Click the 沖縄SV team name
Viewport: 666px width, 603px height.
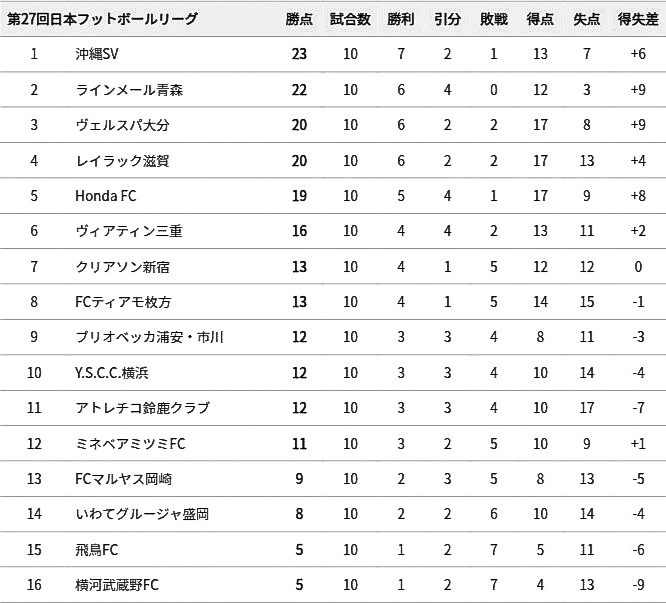[x=97, y=54]
